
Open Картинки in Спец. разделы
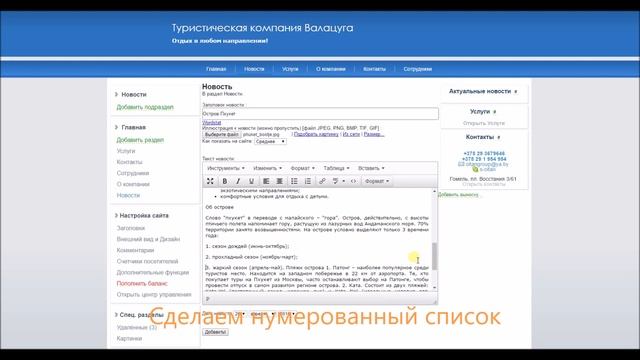tap(129, 338)
